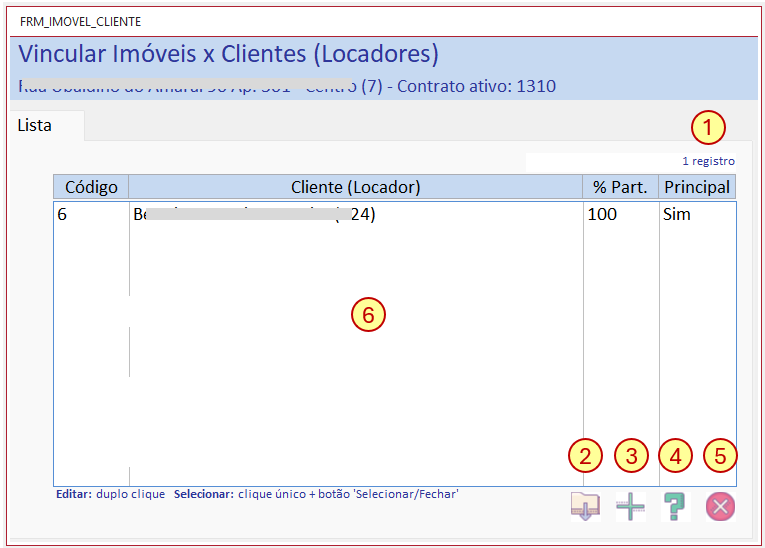Click the 'Editar: duplo clique' hint text
This screenshot has height=548, width=765.
(110, 494)
